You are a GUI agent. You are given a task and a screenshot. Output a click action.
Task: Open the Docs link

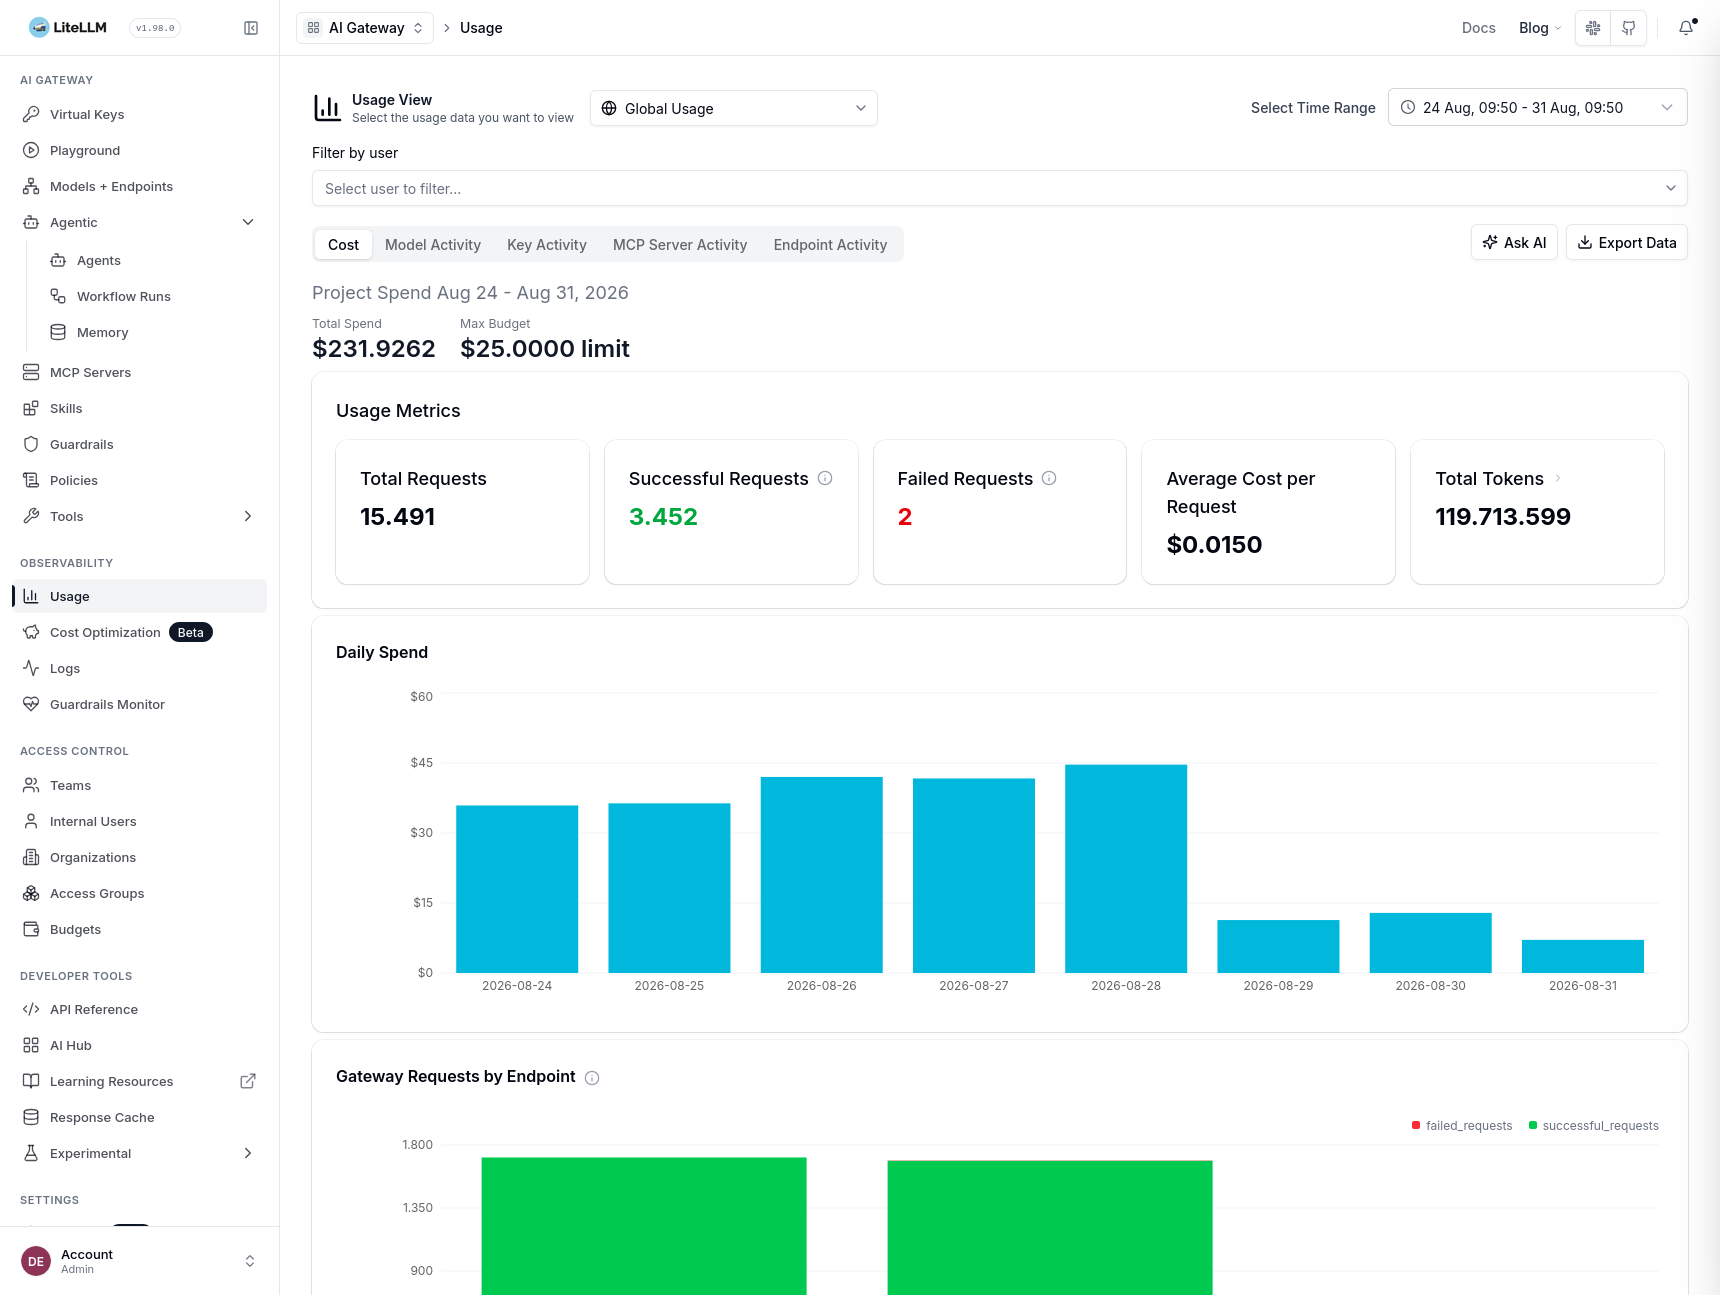coord(1478,28)
